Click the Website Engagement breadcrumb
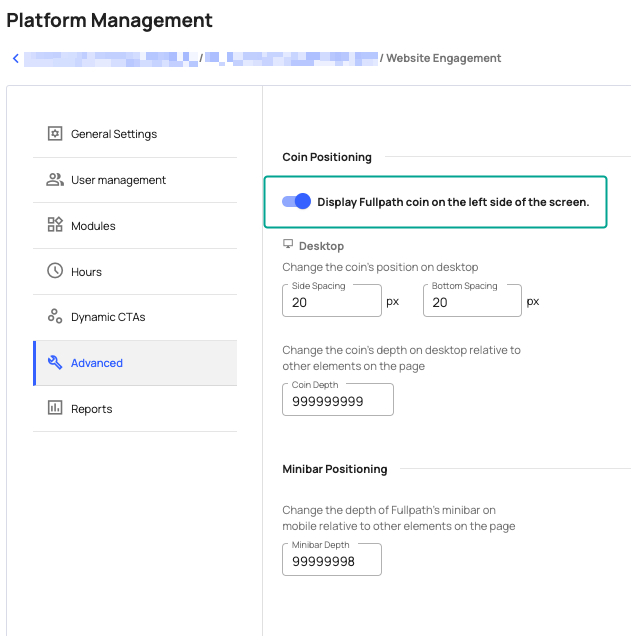The height and width of the screenshot is (636, 631). [443, 58]
